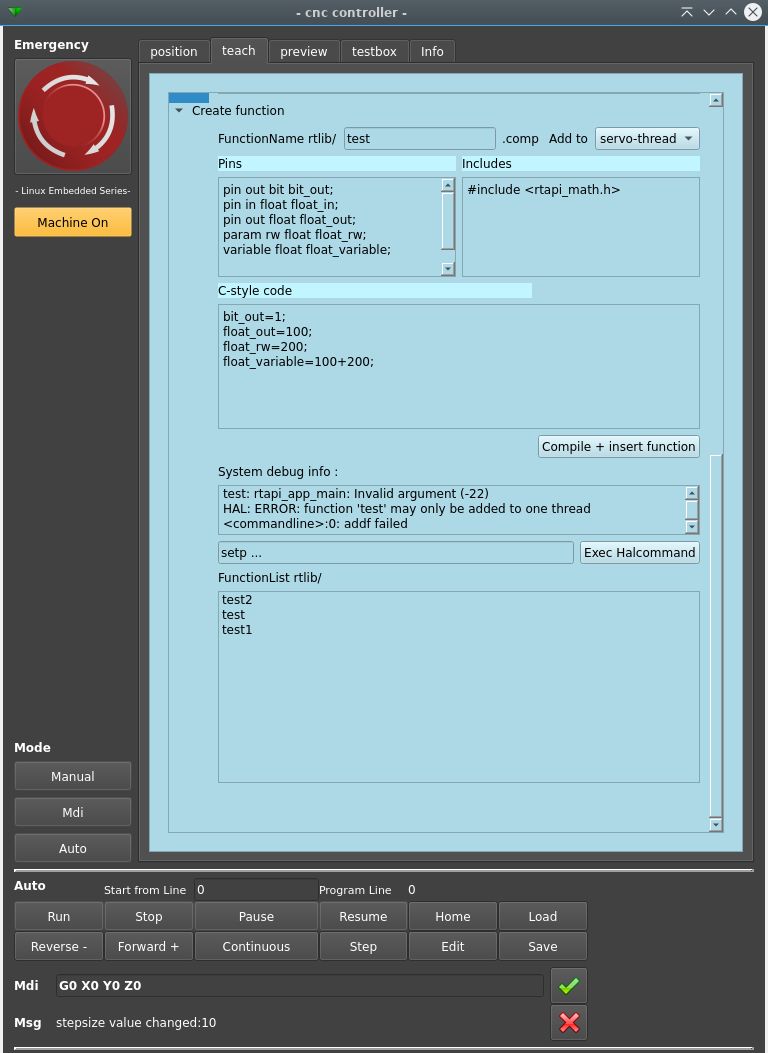The width and height of the screenshot is (768, 1053).
Task: Focus the FunctionName input field
Action: (420, 138)
